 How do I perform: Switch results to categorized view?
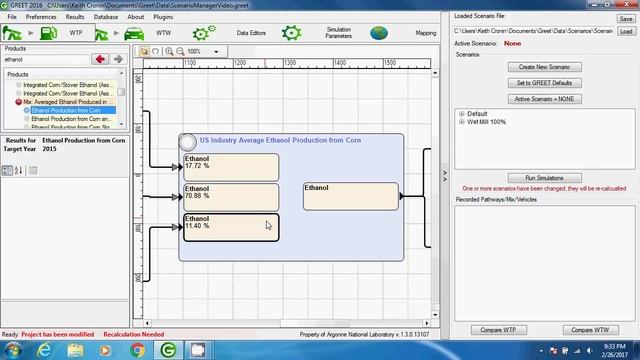coord(7,170)
